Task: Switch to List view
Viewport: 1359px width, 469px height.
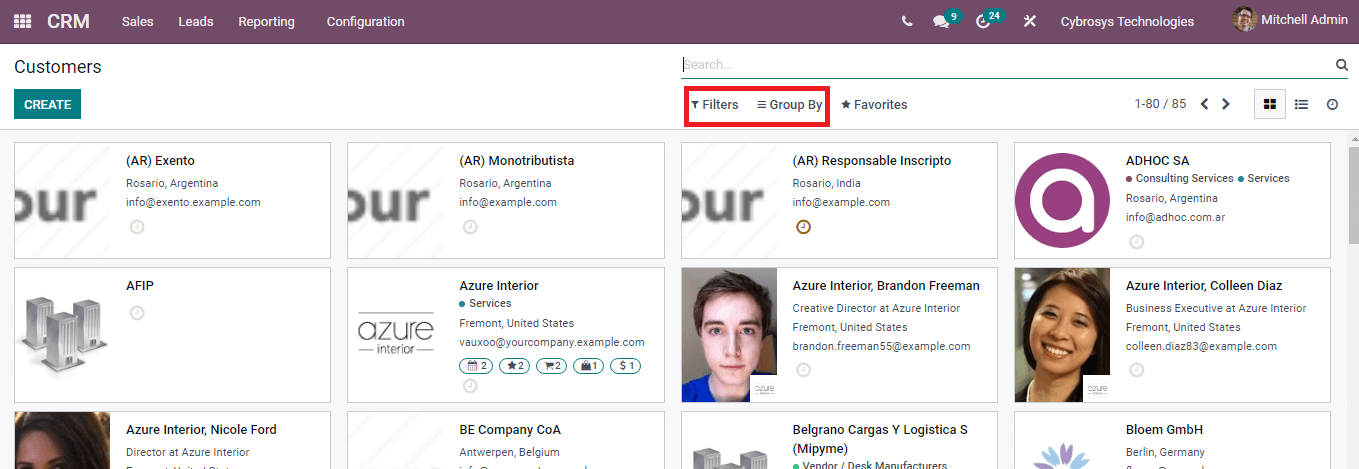Action: tap(1301, 104)
